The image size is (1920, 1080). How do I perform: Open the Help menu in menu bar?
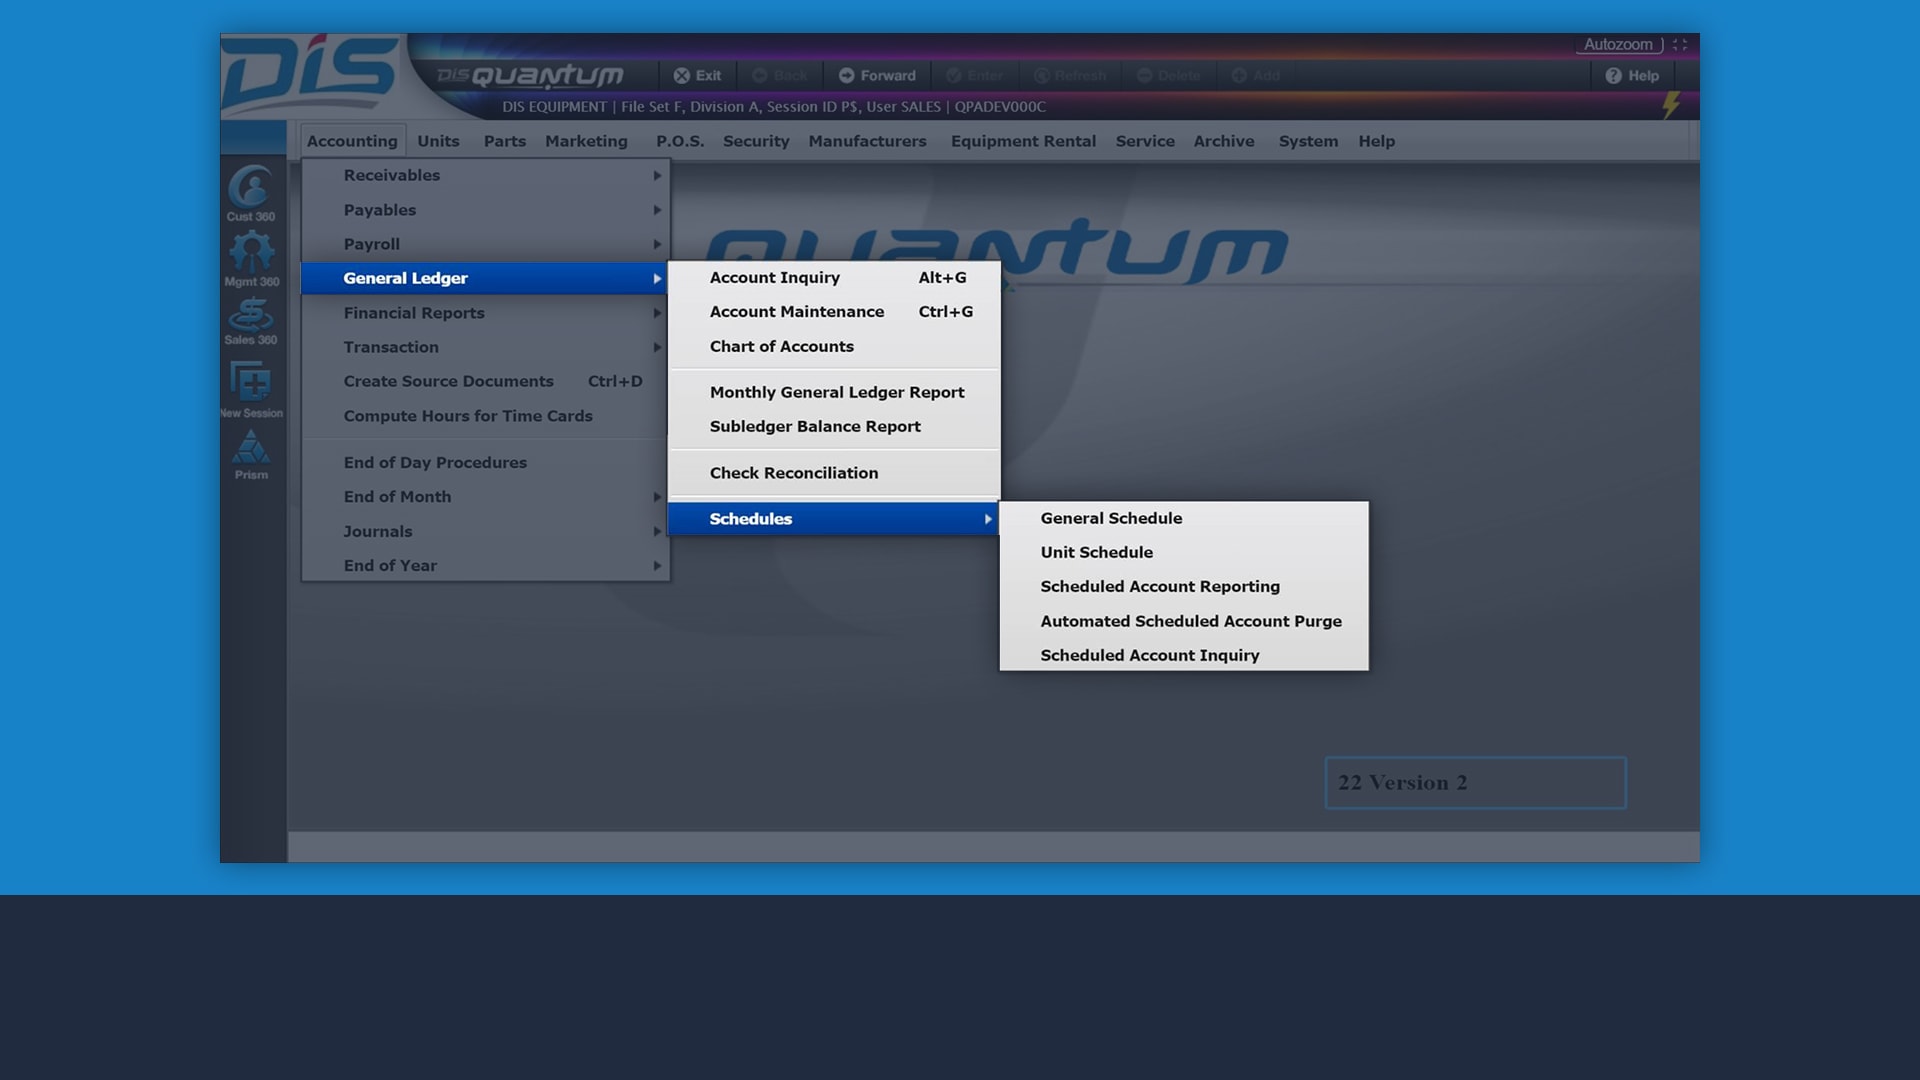click(1376, 141)
